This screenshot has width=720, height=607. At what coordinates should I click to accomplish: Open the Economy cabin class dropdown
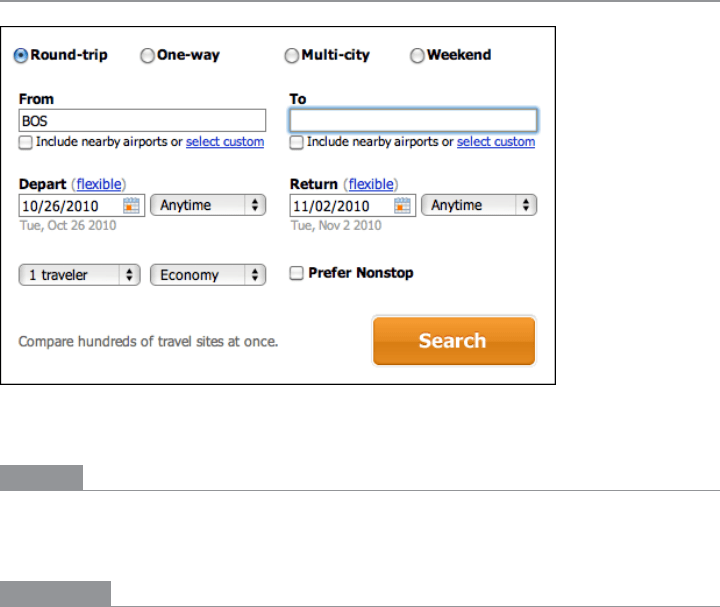(x=207, y=275)
